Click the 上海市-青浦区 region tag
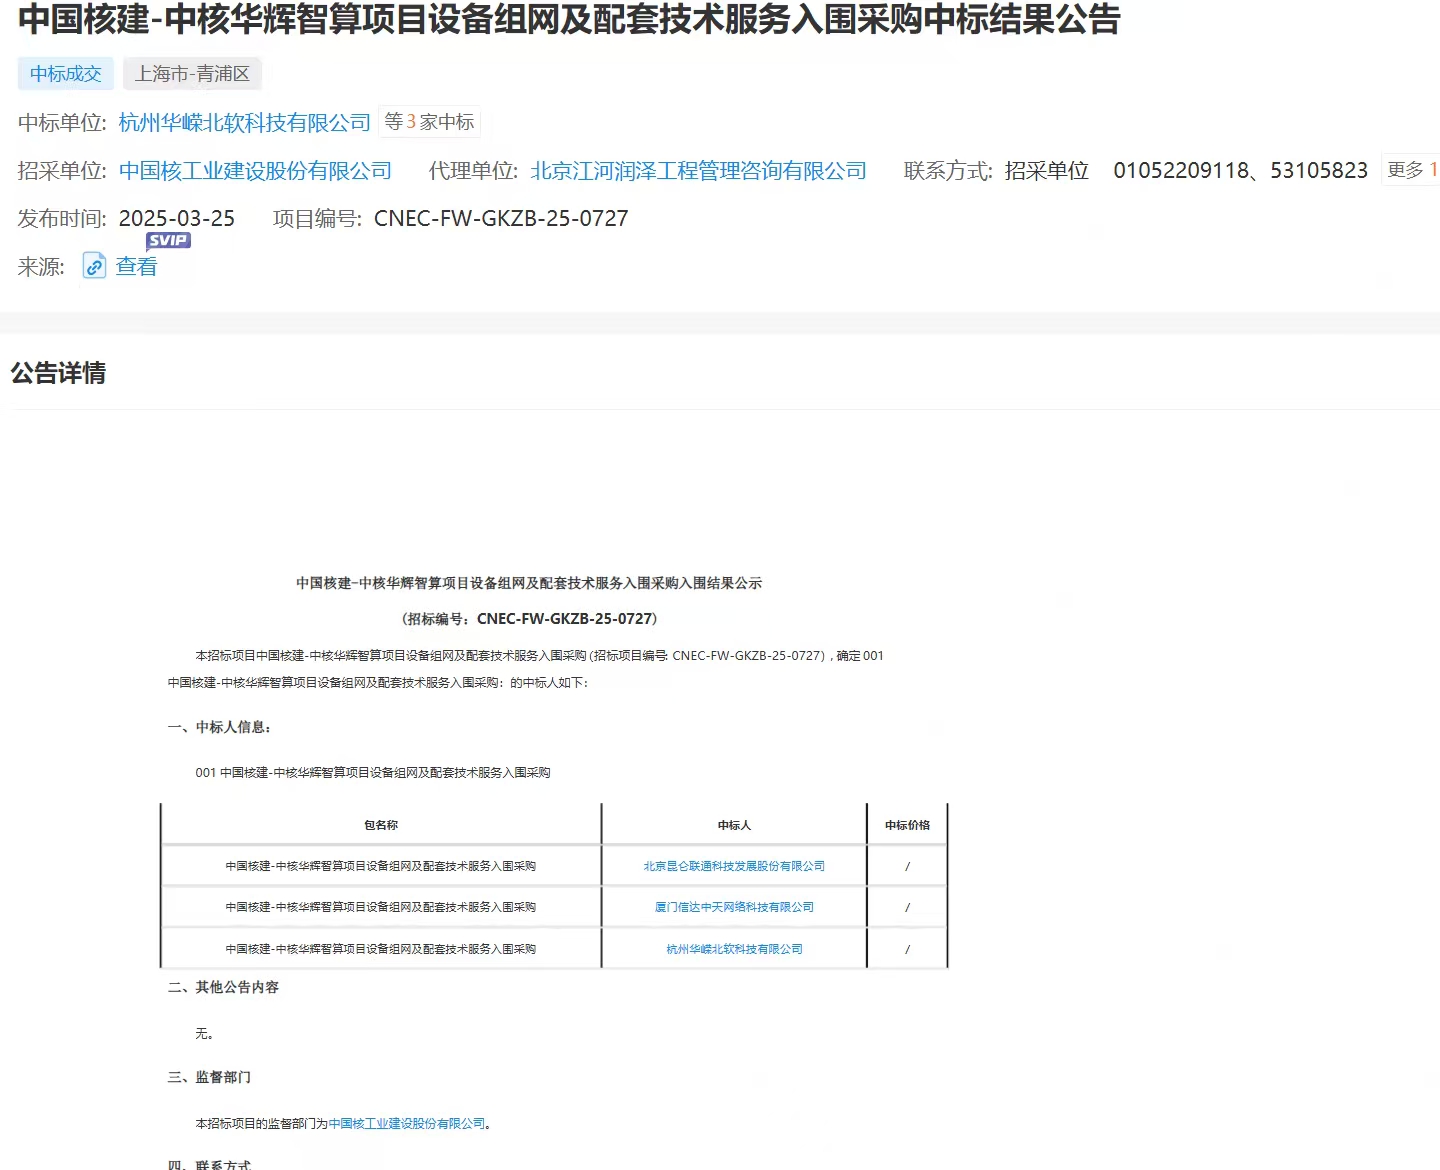 click(192, 74)
